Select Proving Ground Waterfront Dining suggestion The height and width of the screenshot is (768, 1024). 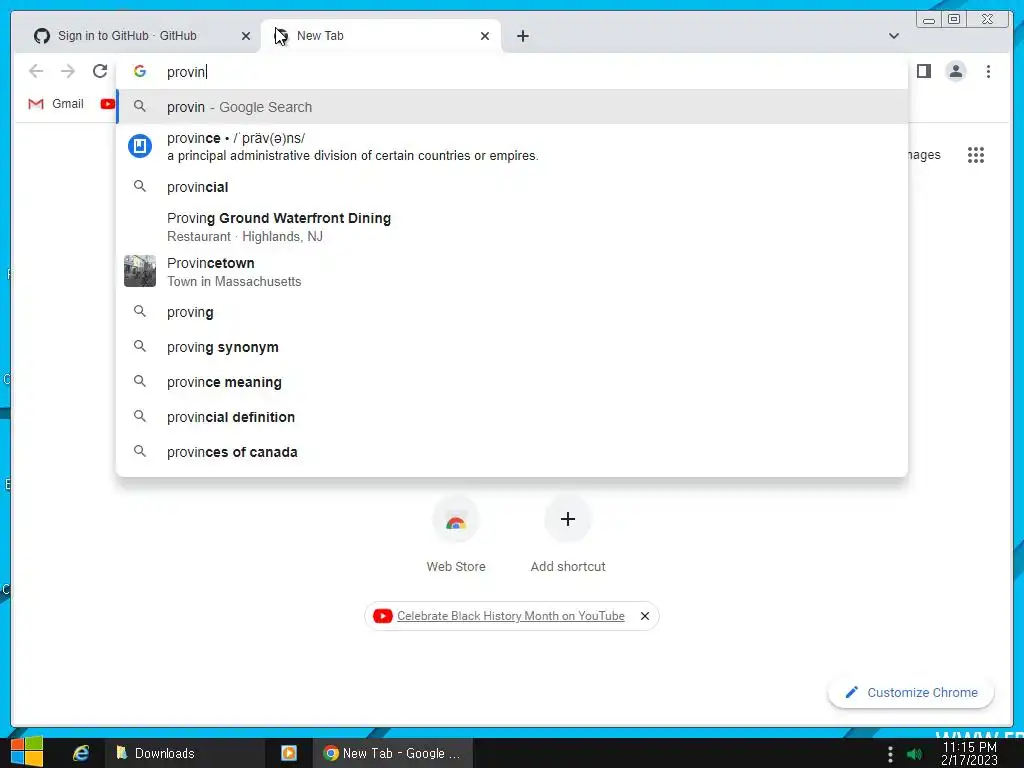(x=512, y=227)
